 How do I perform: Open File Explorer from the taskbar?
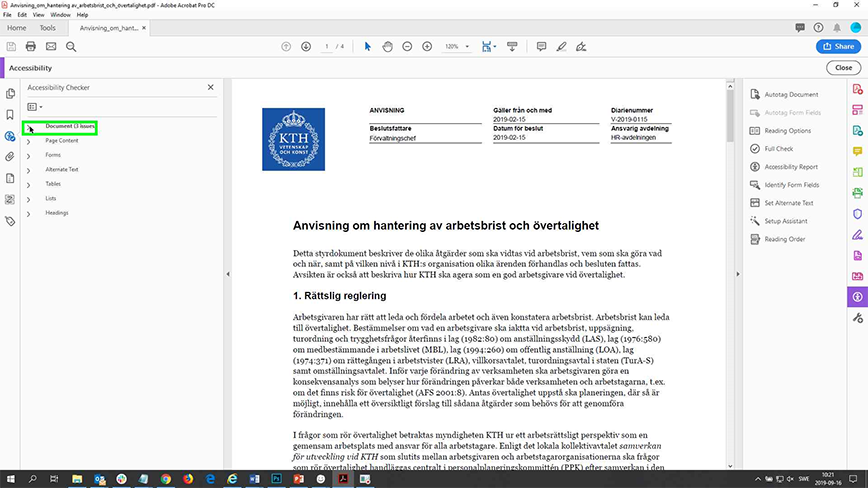tap(77, 479)
